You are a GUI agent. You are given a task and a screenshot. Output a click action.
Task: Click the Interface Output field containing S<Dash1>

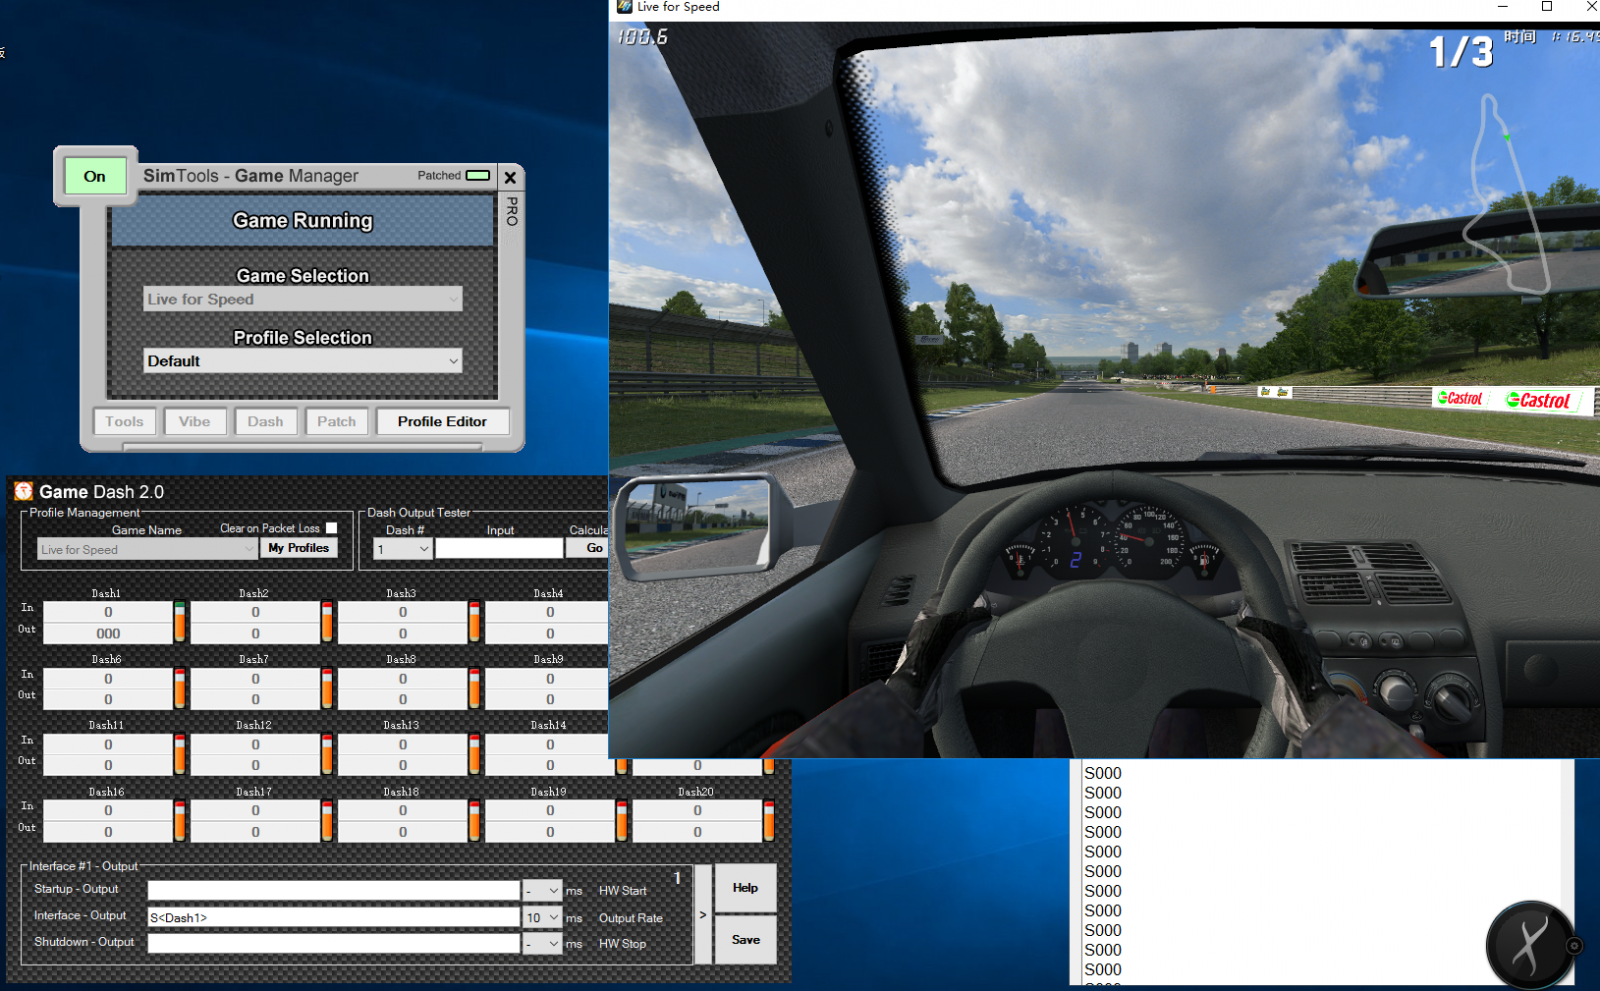tap(334, 917)
